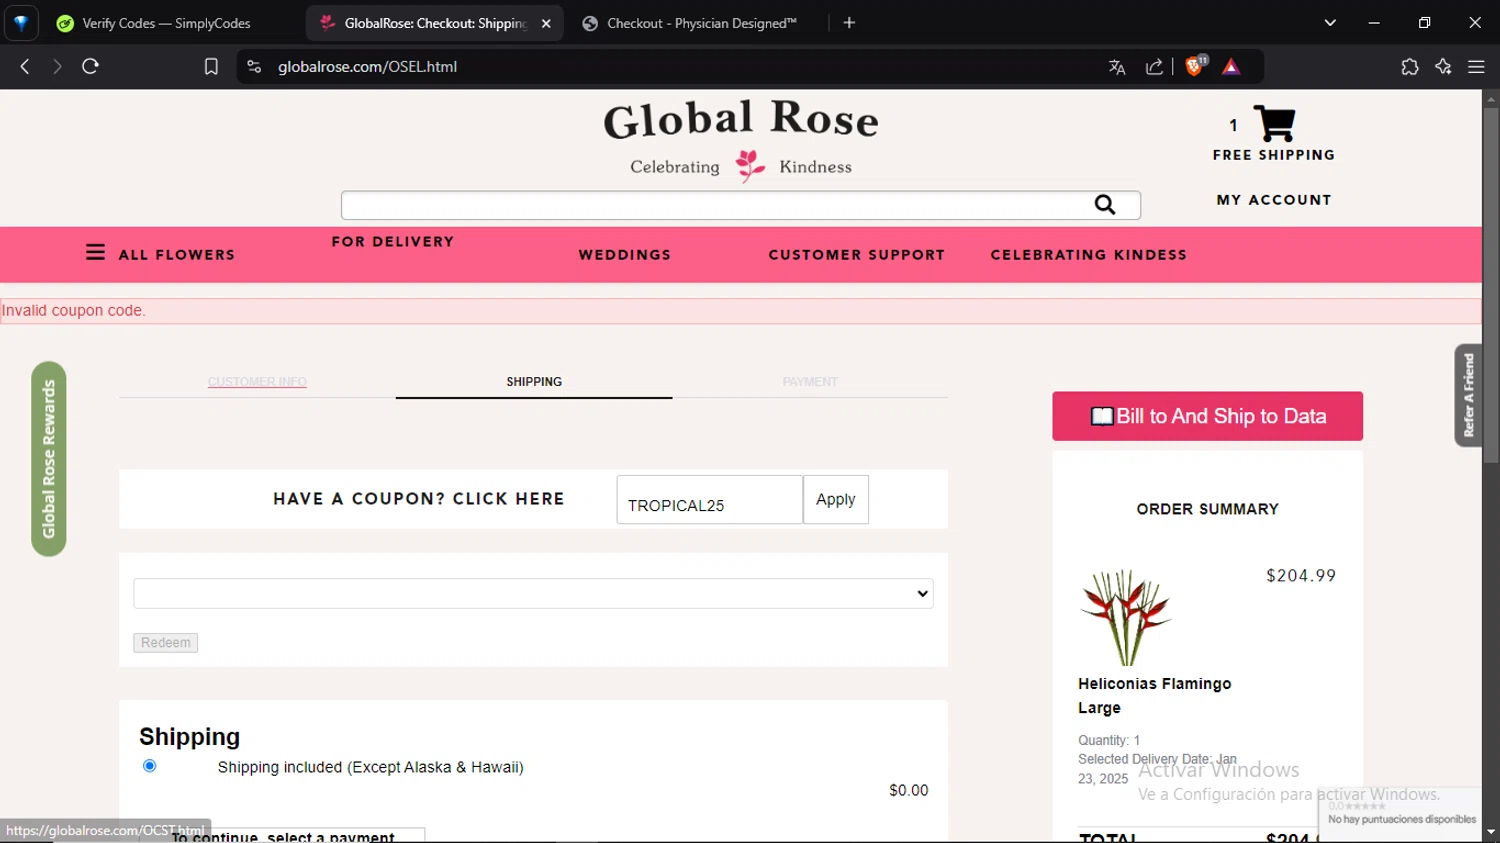Open the All Flowers menu
This screenshot has height=843, width=1500.
pos(177,255)
